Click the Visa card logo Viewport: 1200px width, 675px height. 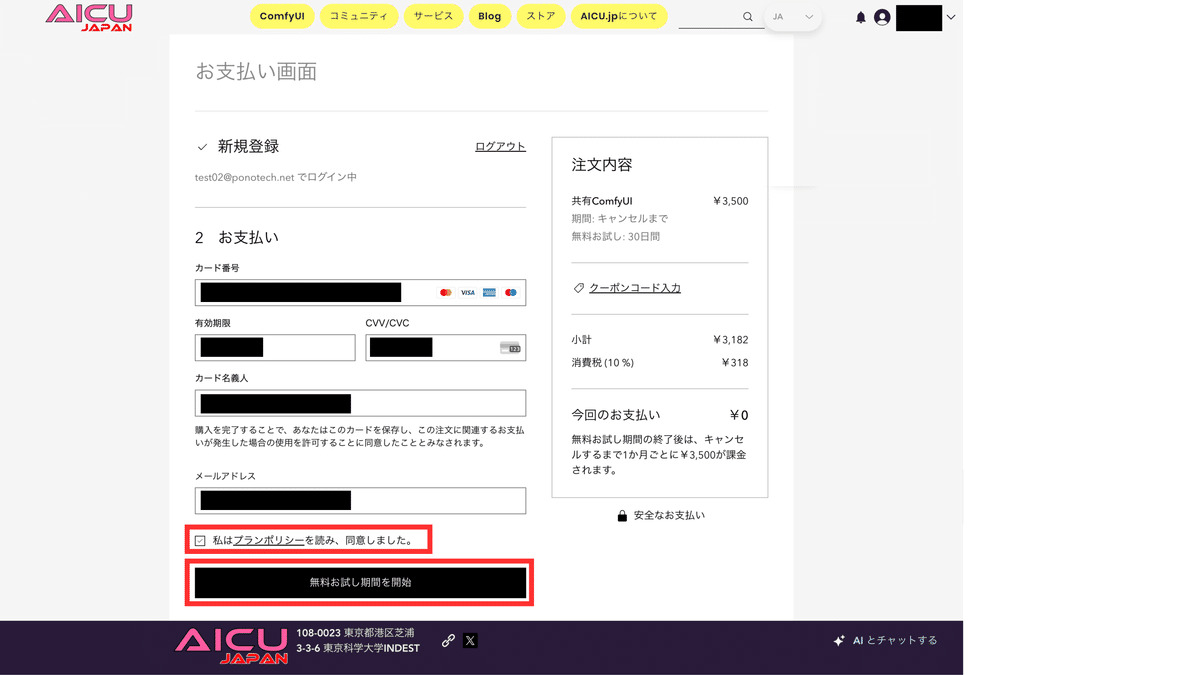point(467,292)
